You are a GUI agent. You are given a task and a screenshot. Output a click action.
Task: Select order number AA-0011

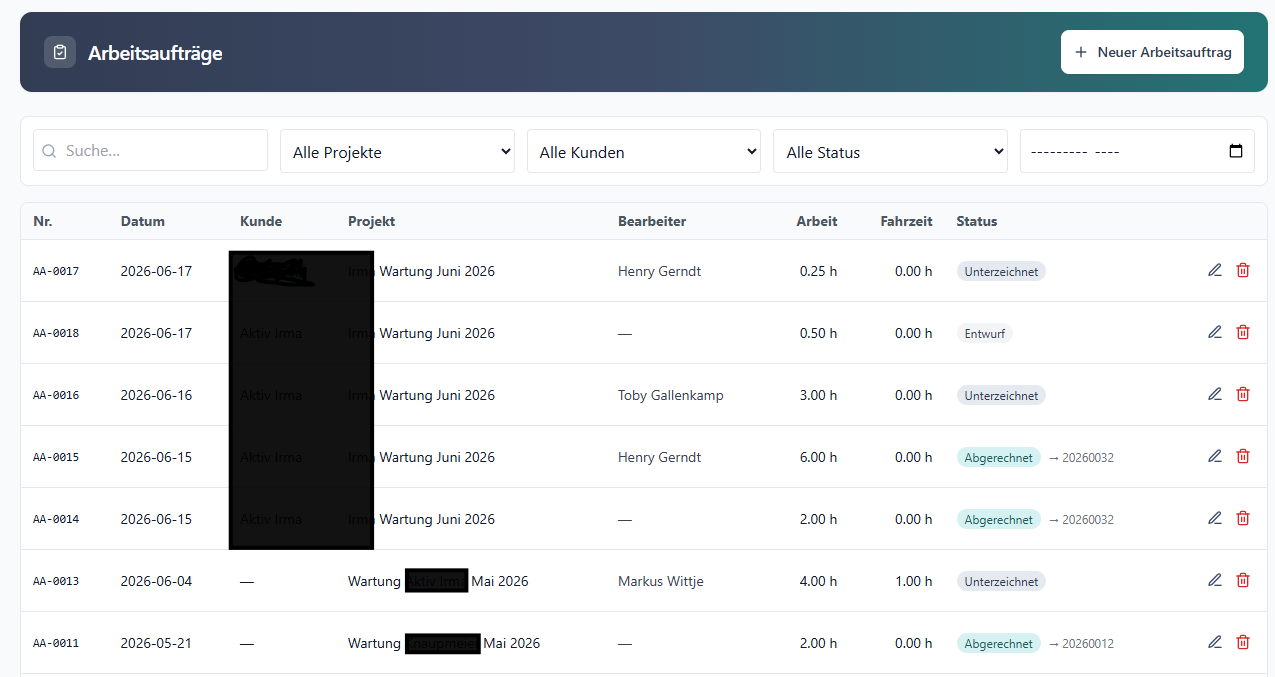pyautogui.click(x=56, y=643)
